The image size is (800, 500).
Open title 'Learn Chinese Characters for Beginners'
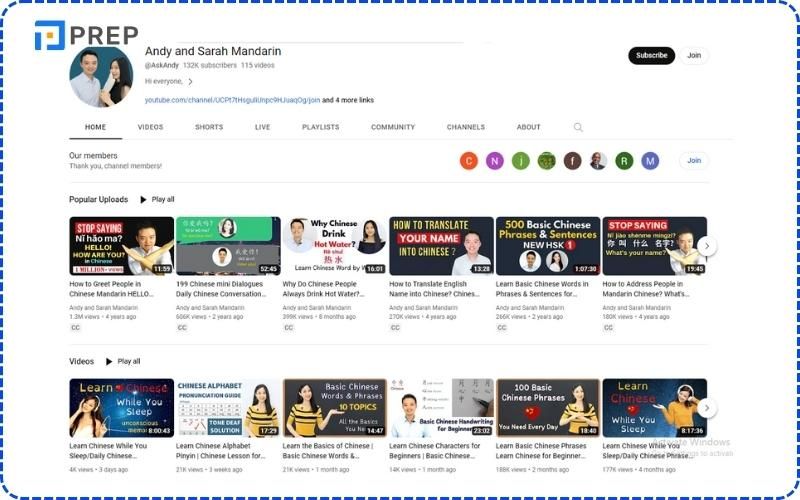pyautogui.click(x=435, y=451)
